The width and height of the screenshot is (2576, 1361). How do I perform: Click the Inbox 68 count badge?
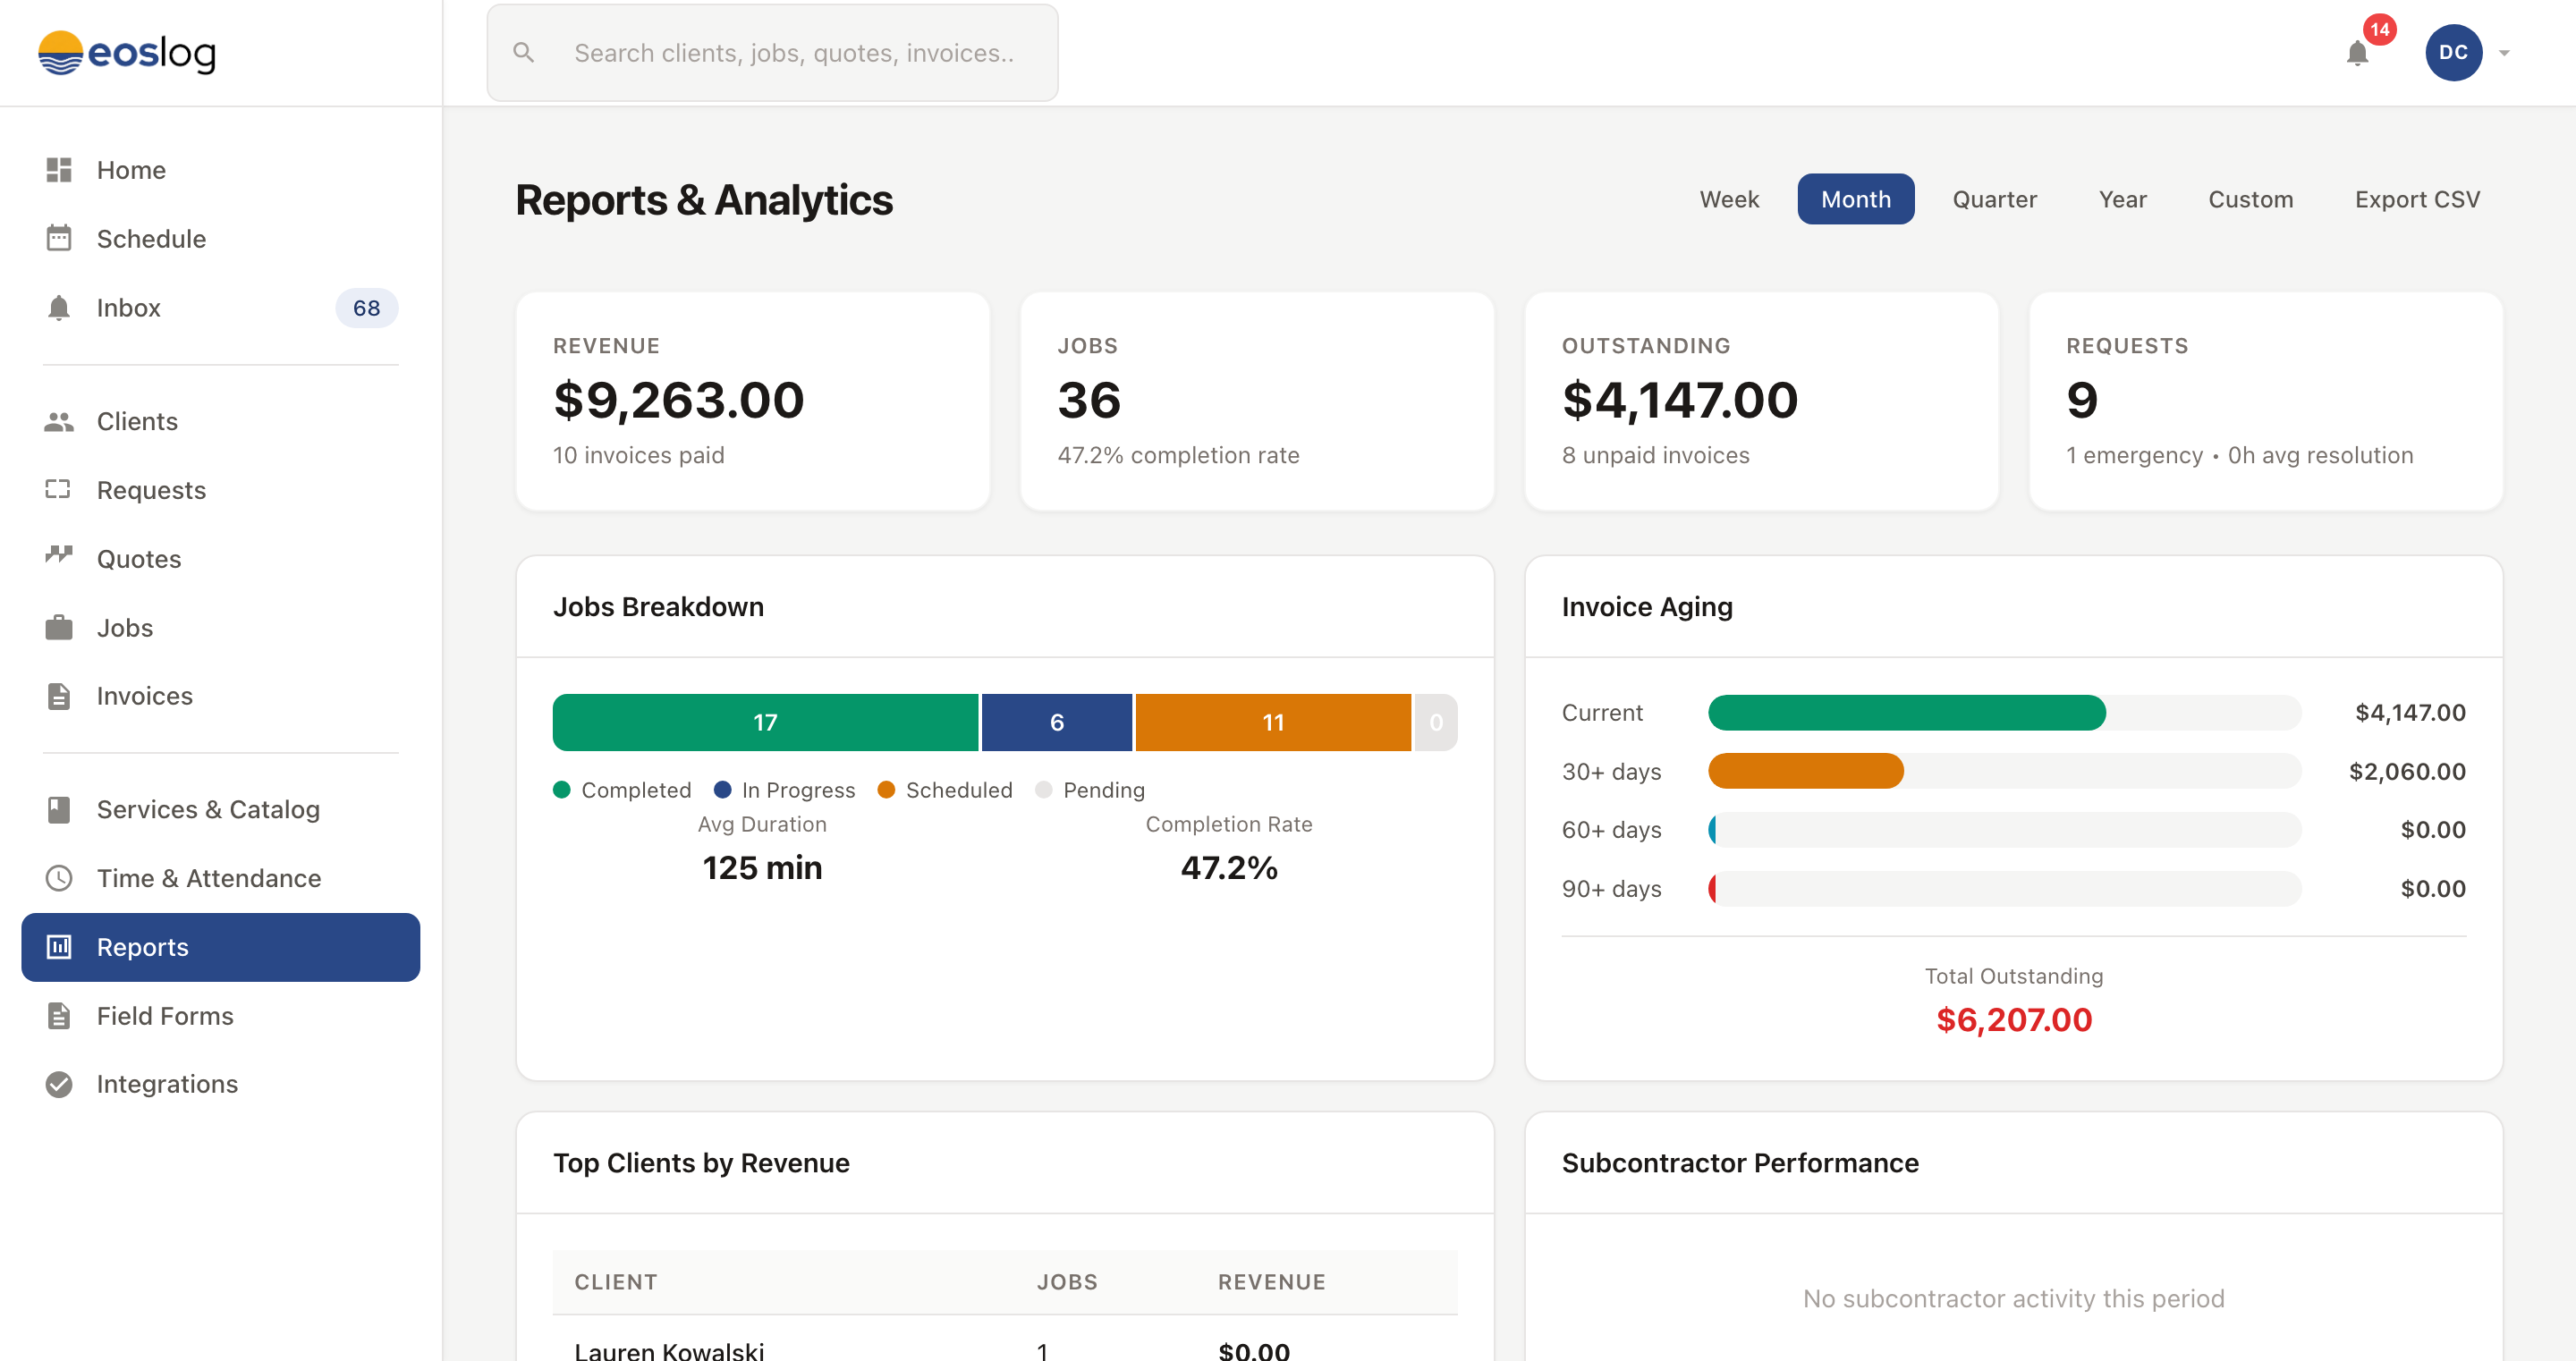point(366,308)
